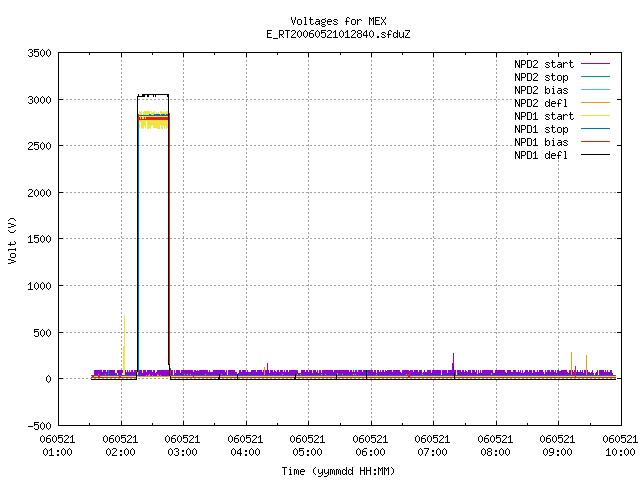Click the x-axis tick '060521 10:00'
The image size is (640, 480).
(620, 446)
